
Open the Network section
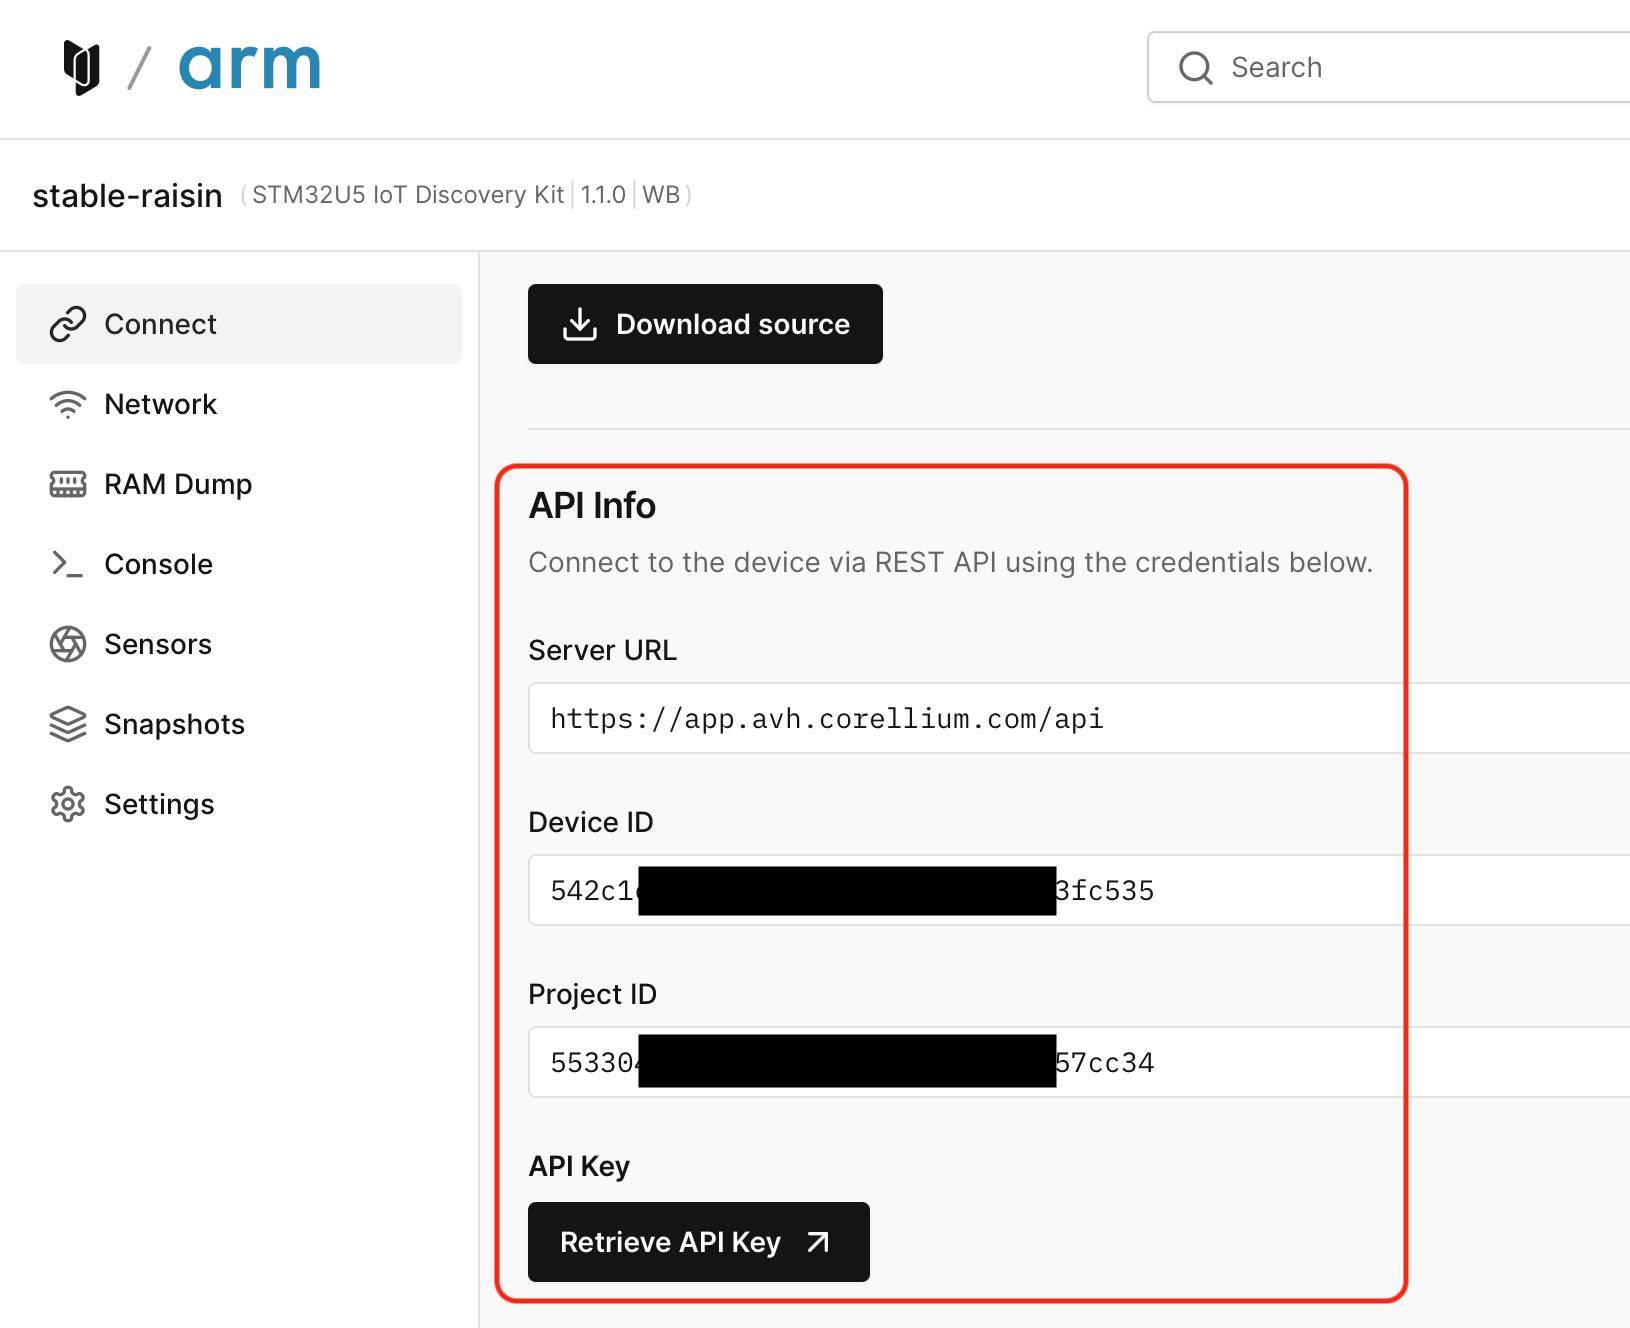(x=239, y=404)
